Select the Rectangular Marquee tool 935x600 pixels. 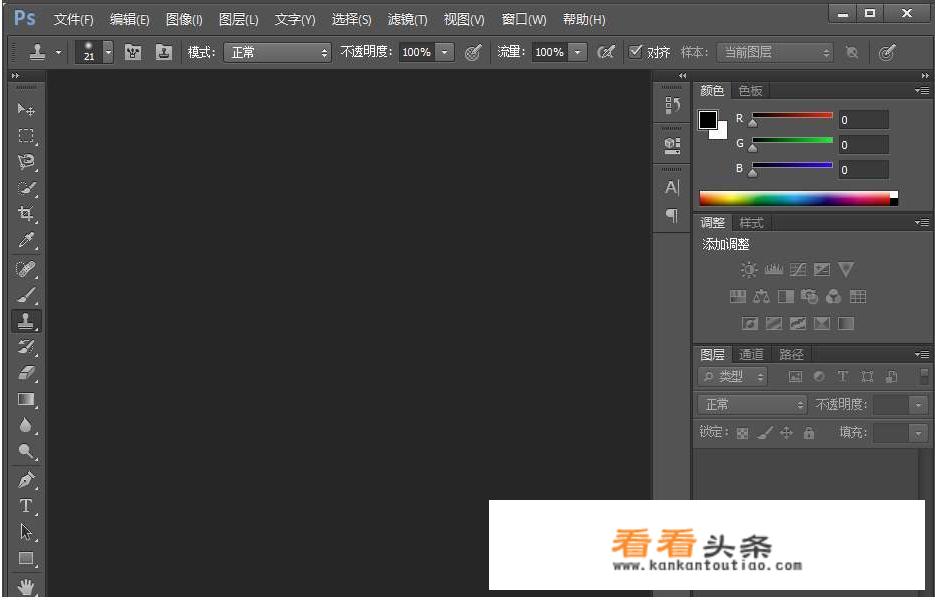pos(26,135)
